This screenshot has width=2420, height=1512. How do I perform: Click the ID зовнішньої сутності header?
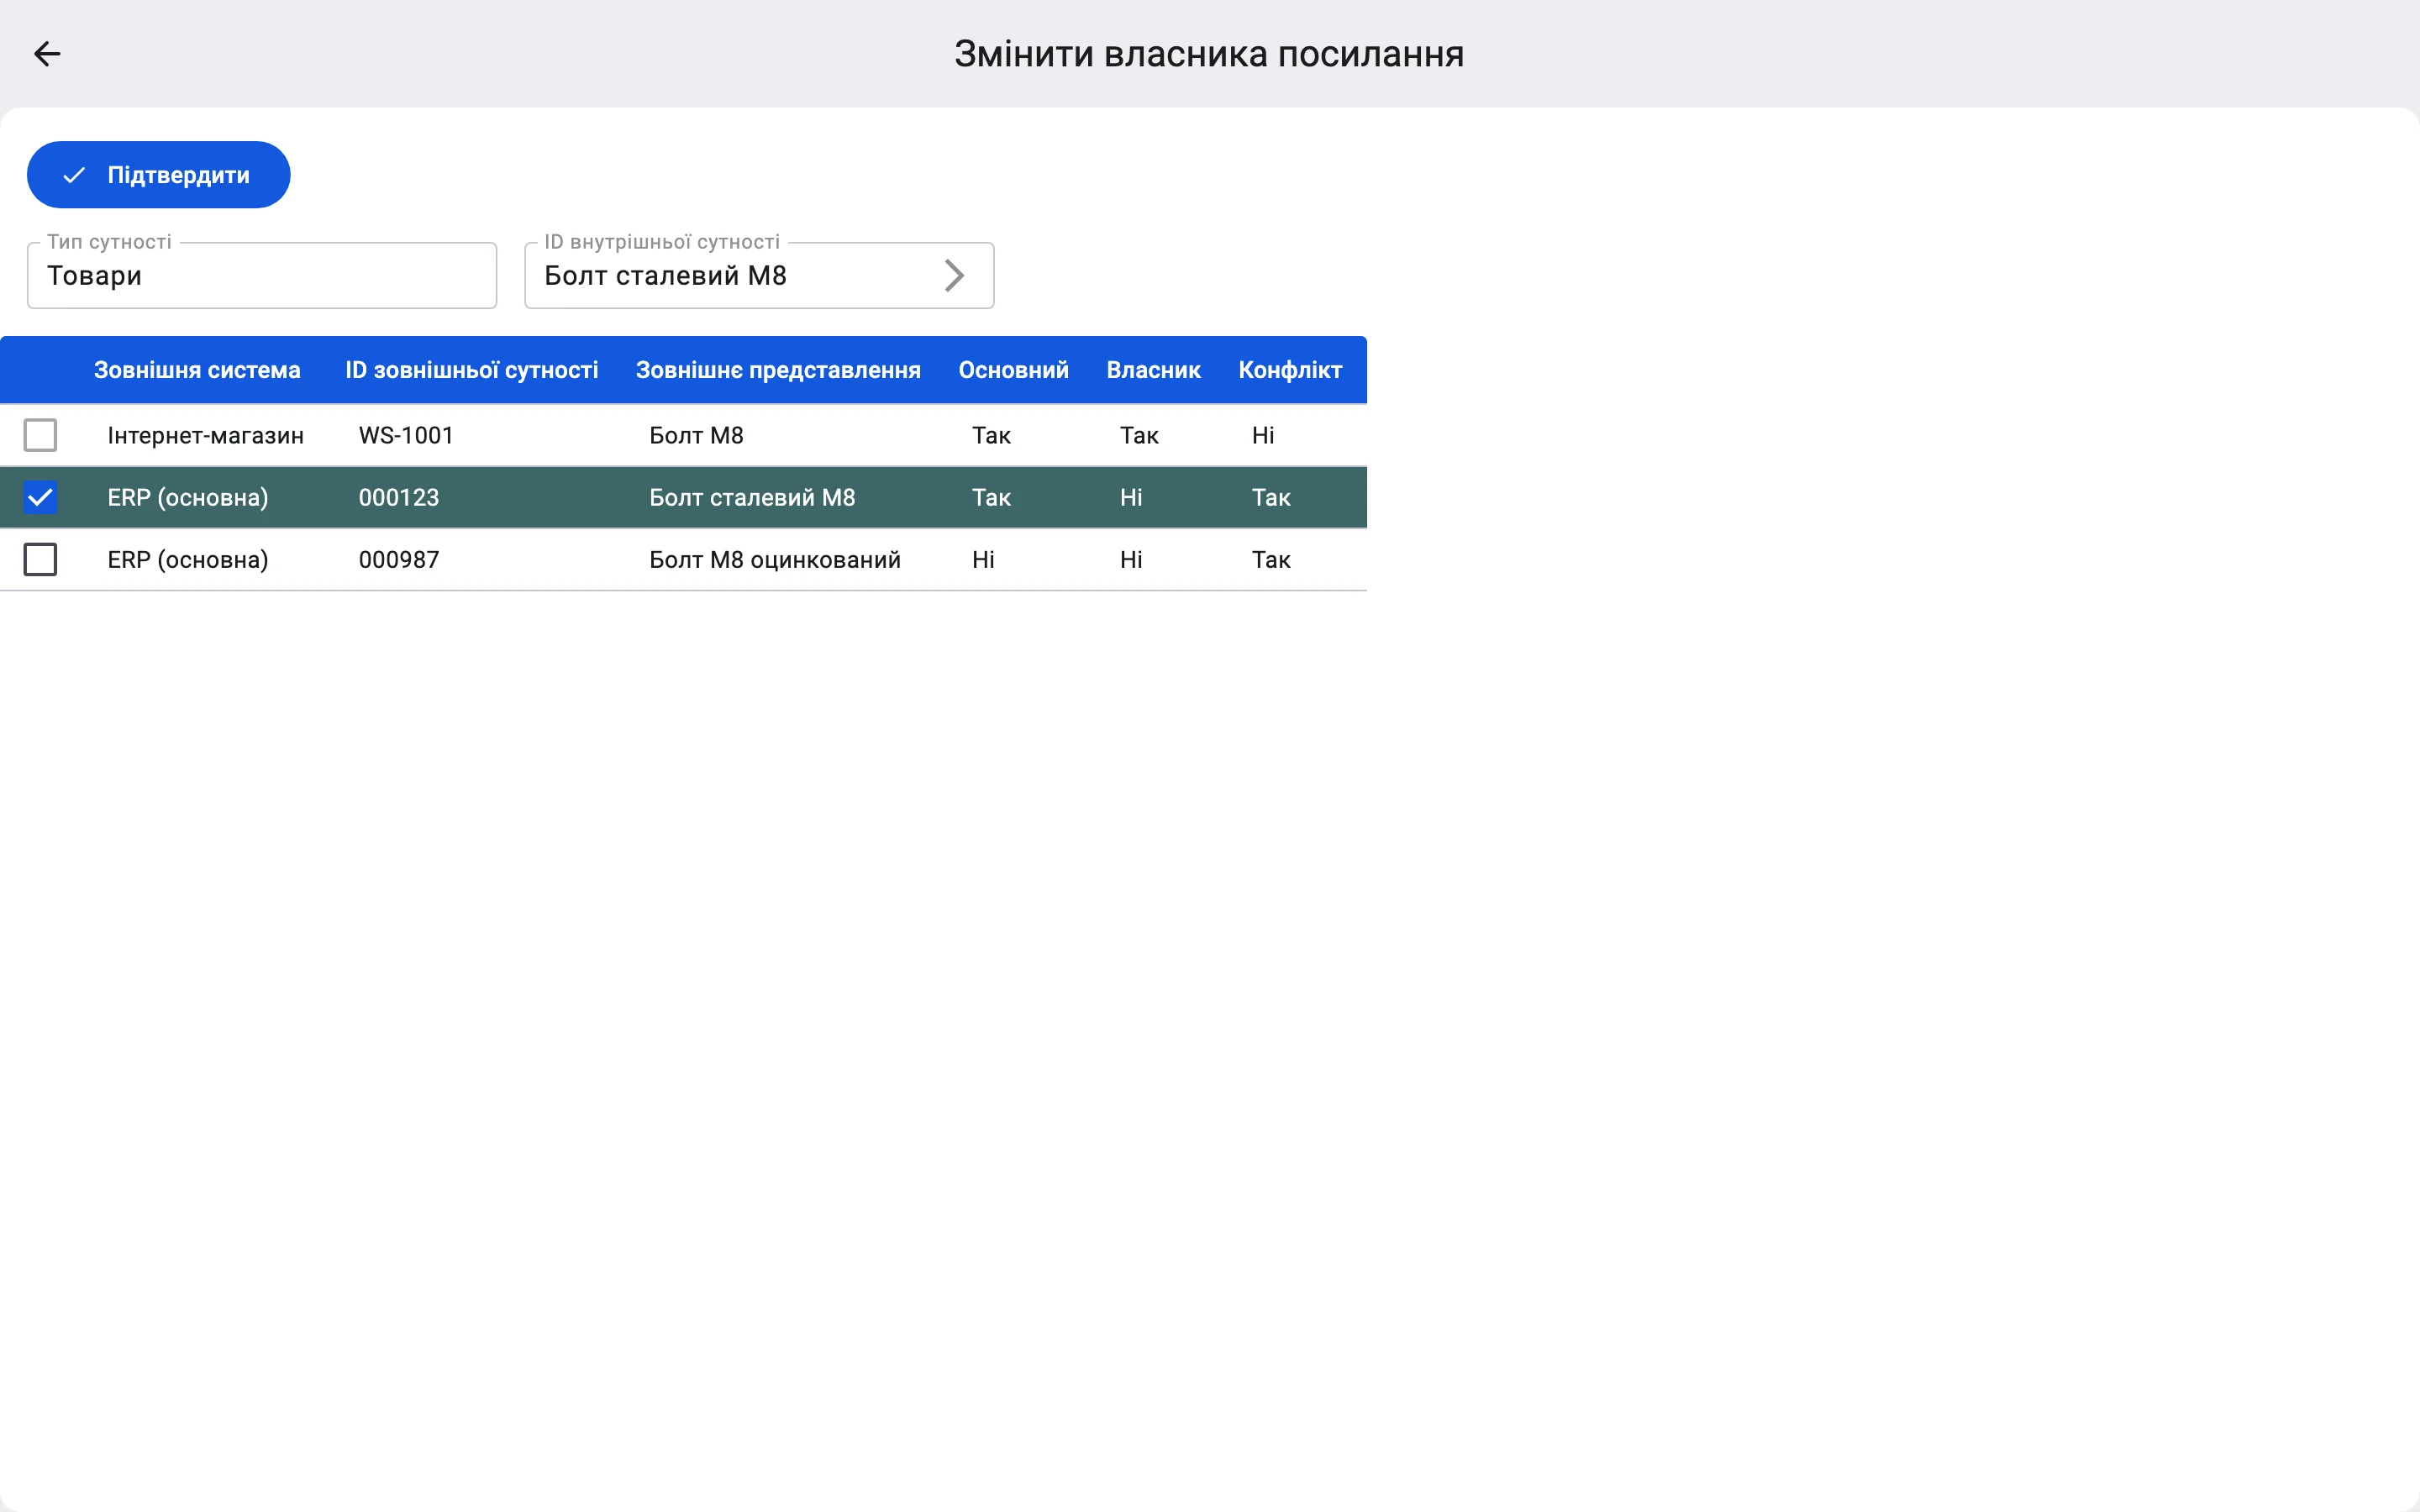(471, 370)
